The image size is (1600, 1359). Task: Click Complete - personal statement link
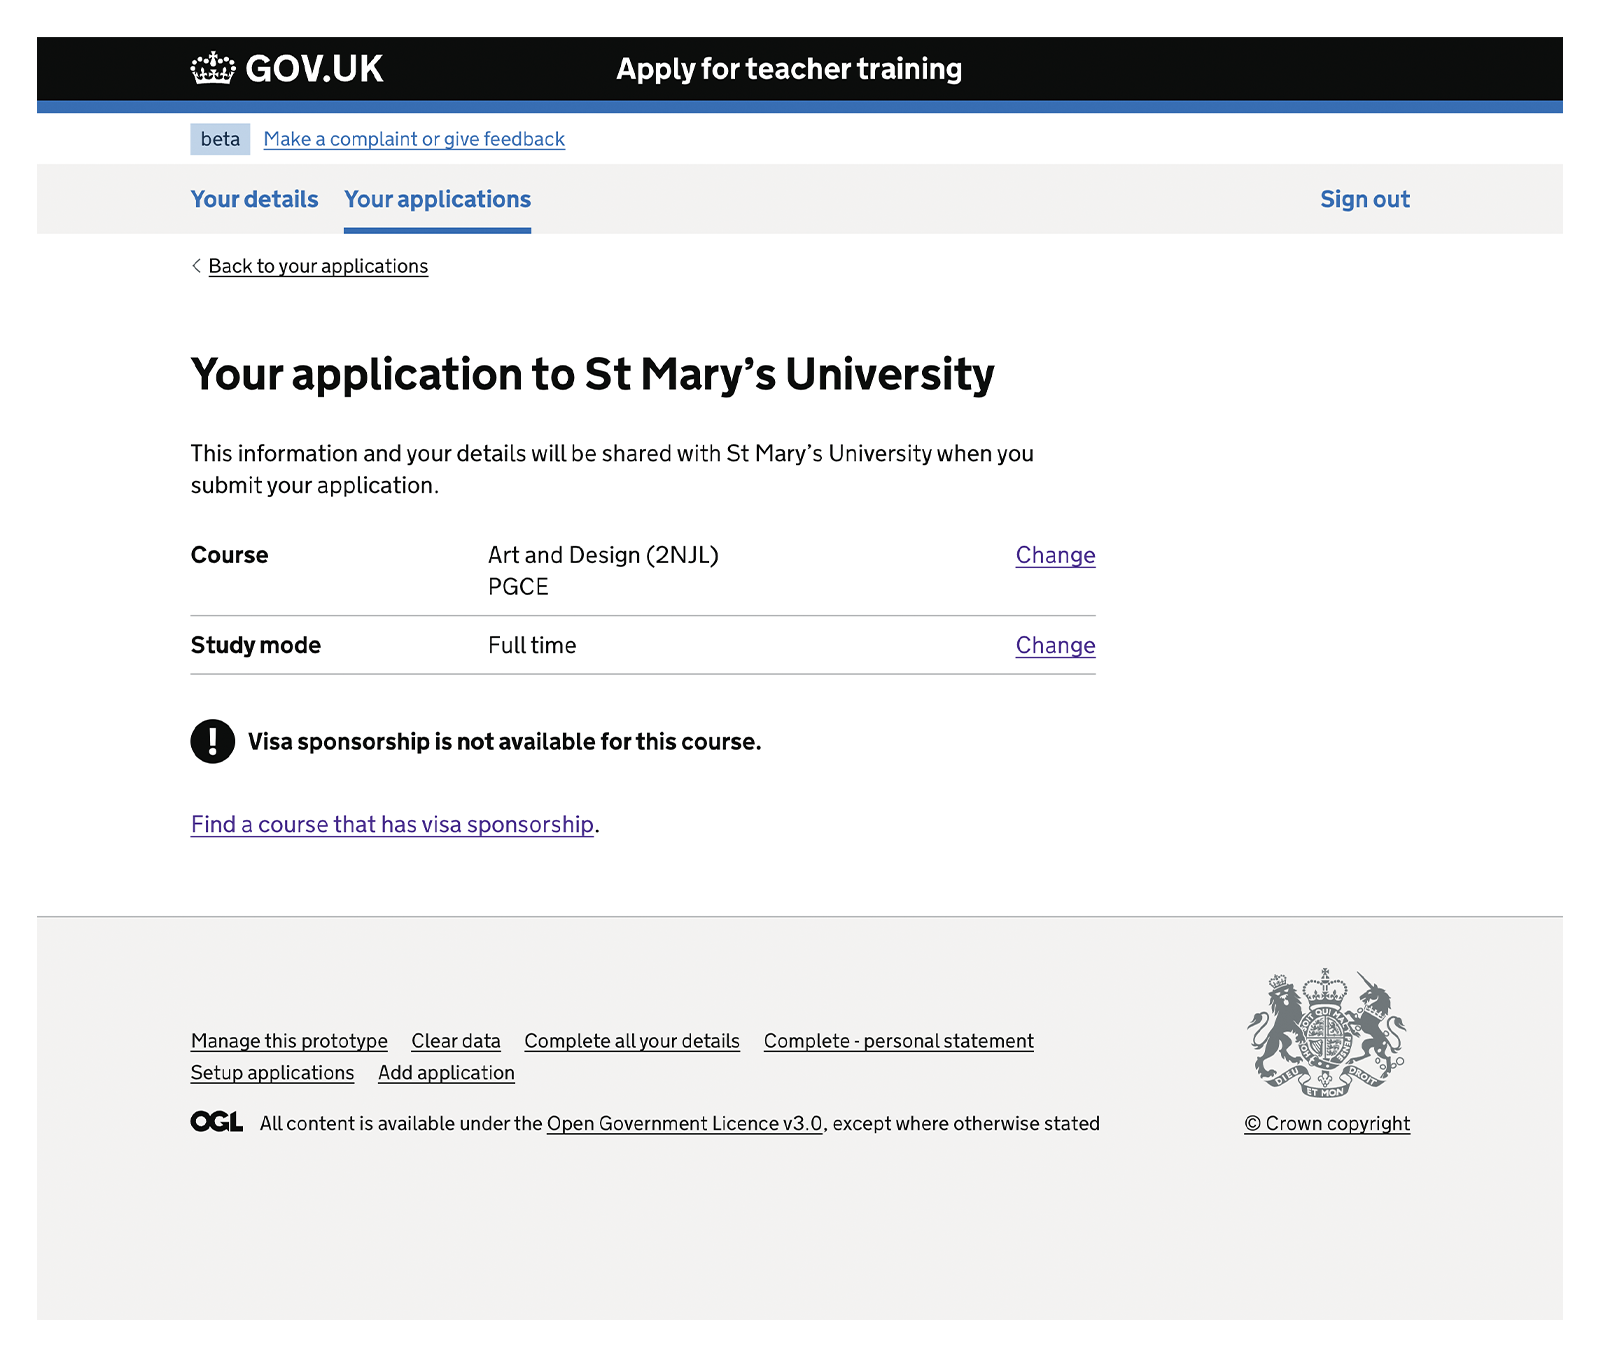898,1041
